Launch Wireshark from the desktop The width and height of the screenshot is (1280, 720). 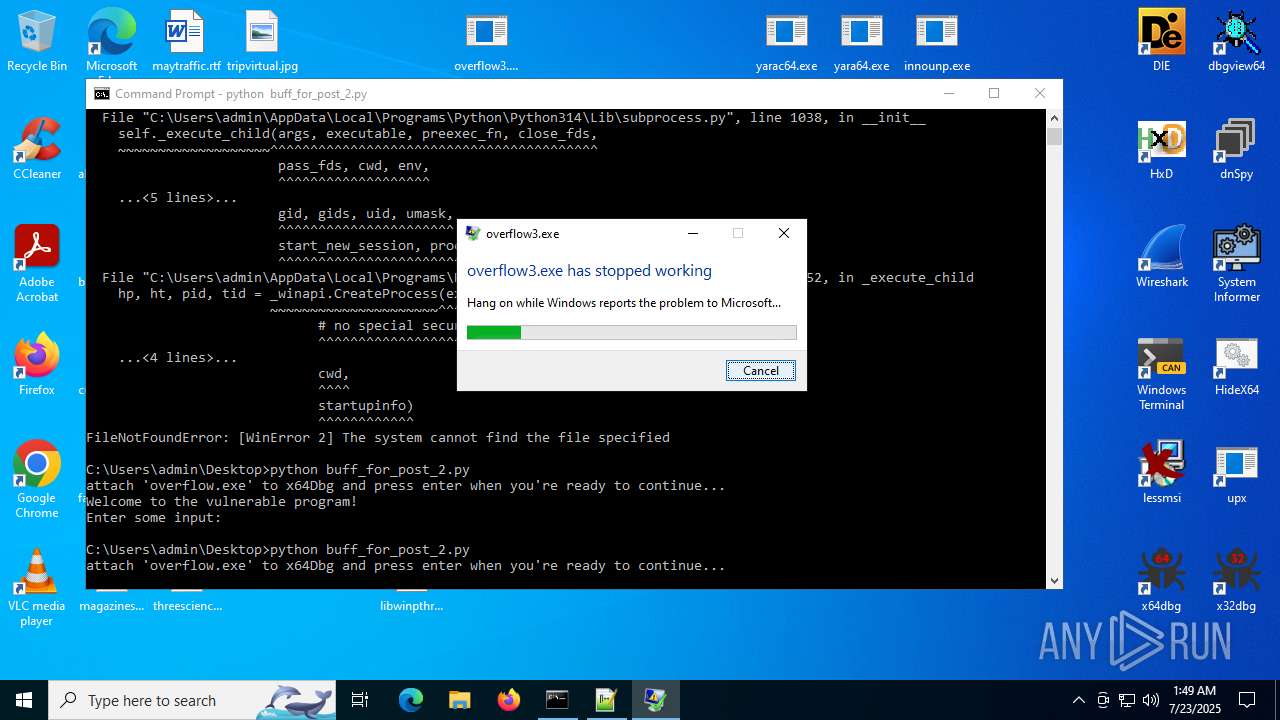click(1161, 257)
